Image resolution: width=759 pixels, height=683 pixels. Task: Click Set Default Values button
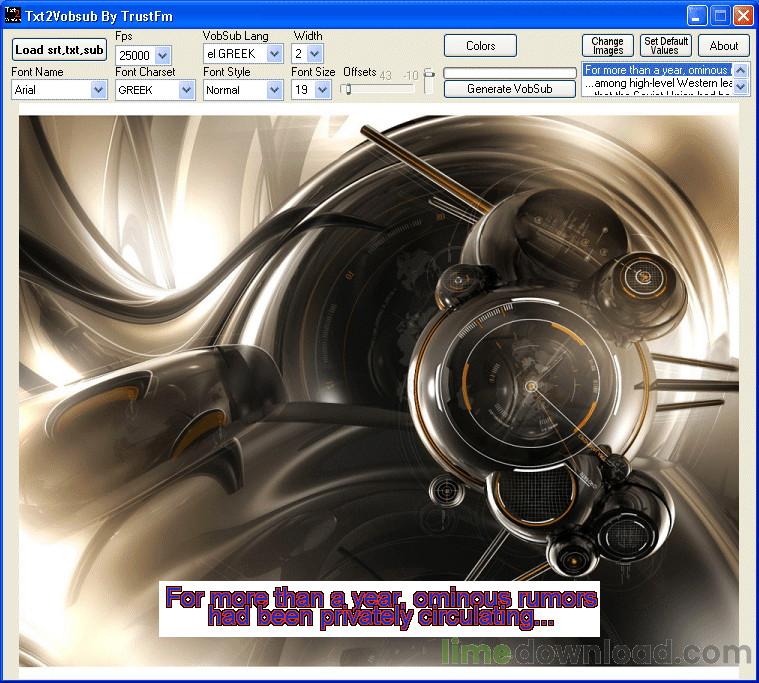pos(665,46)
